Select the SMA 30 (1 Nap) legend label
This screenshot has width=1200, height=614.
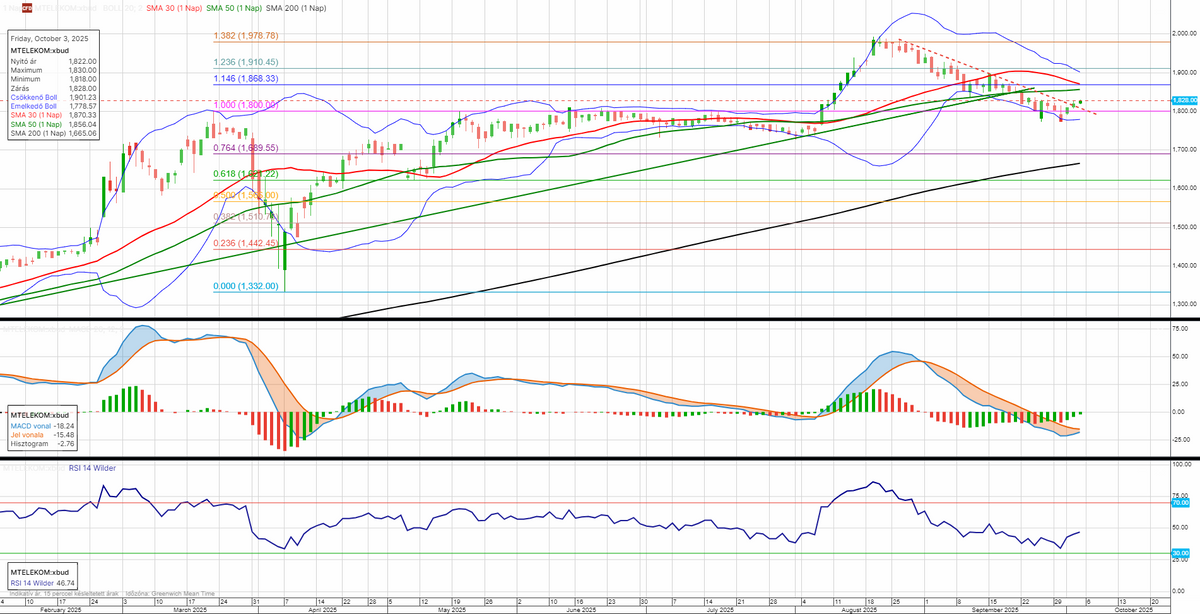click(x=177, y=8)
